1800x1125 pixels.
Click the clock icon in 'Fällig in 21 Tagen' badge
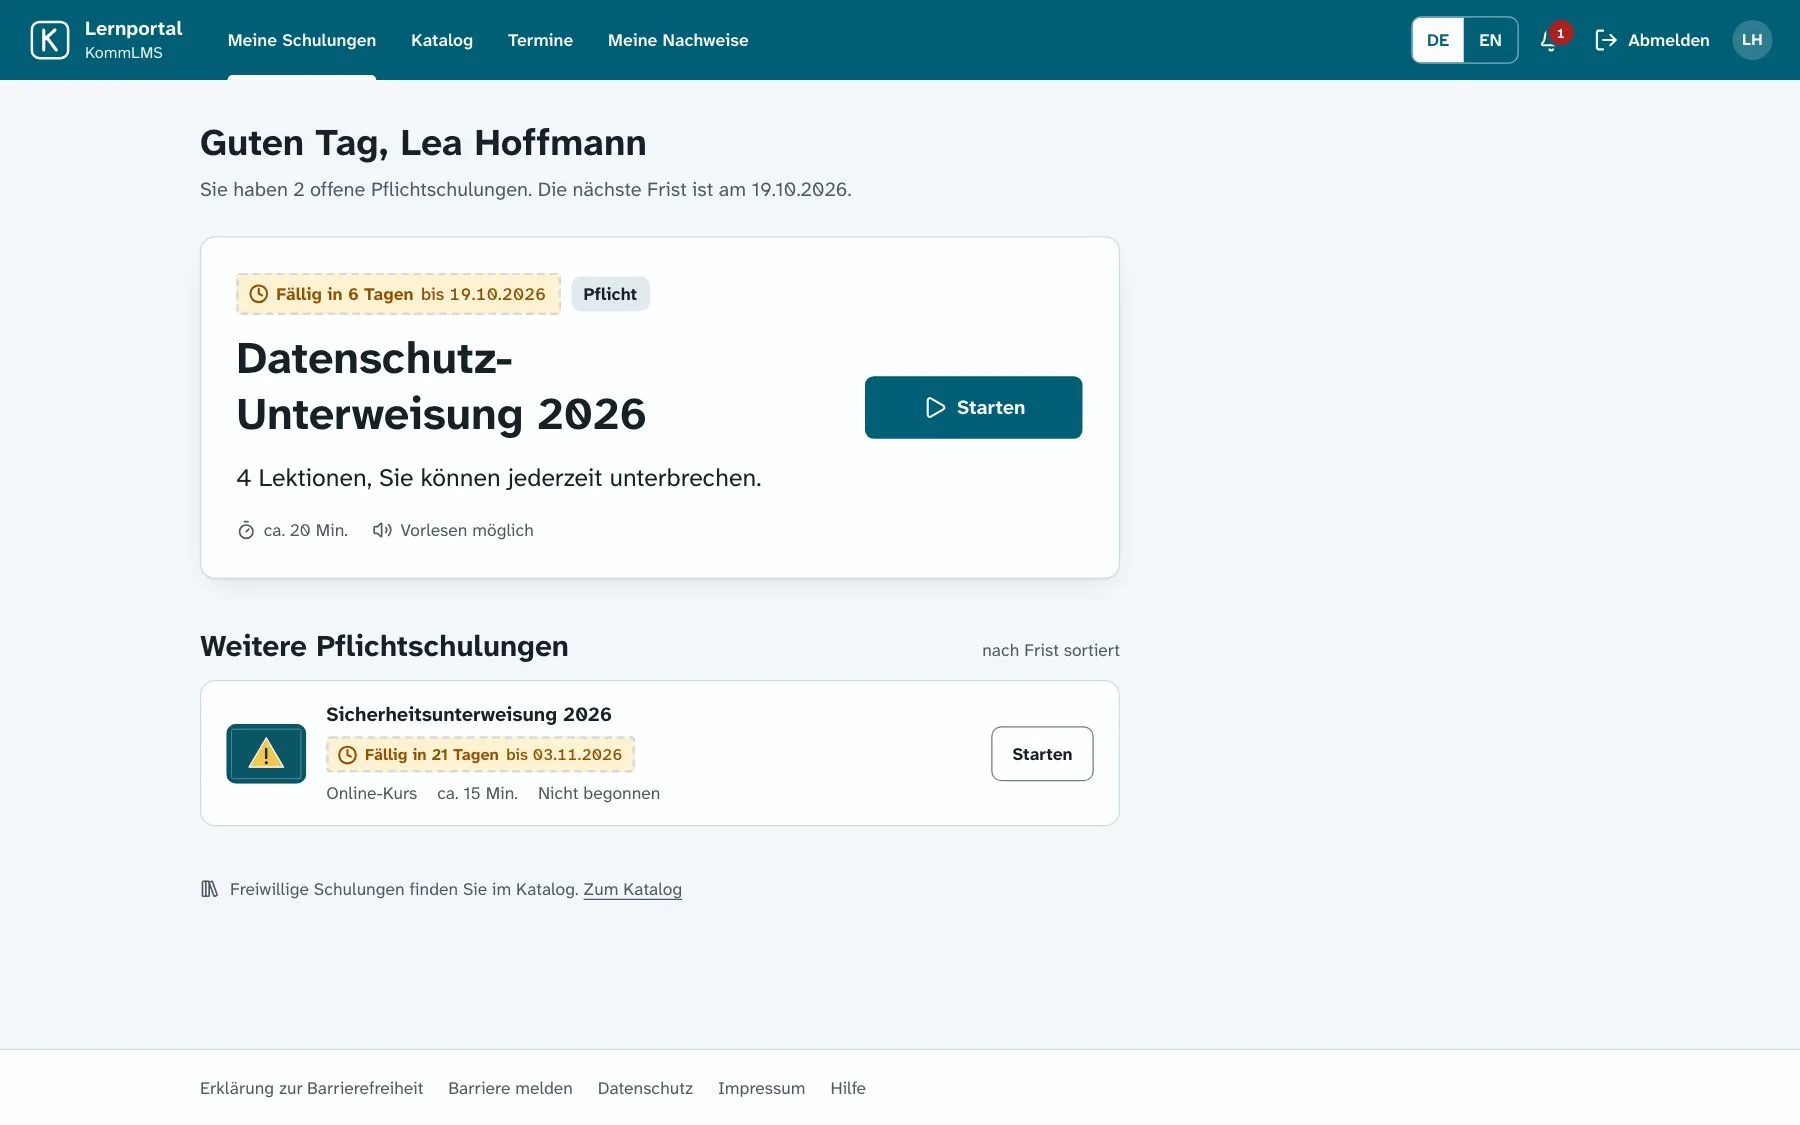pos(347,755)
